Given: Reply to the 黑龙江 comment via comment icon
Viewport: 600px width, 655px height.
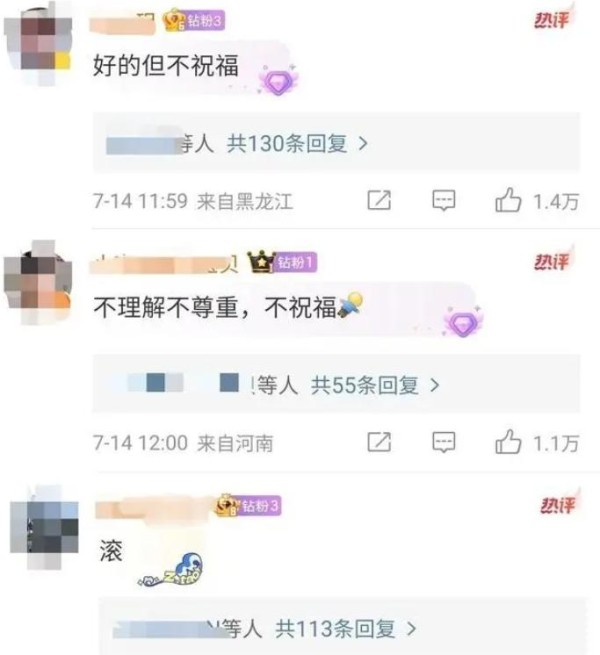Looking at the screenshot, I should point(443,201).
